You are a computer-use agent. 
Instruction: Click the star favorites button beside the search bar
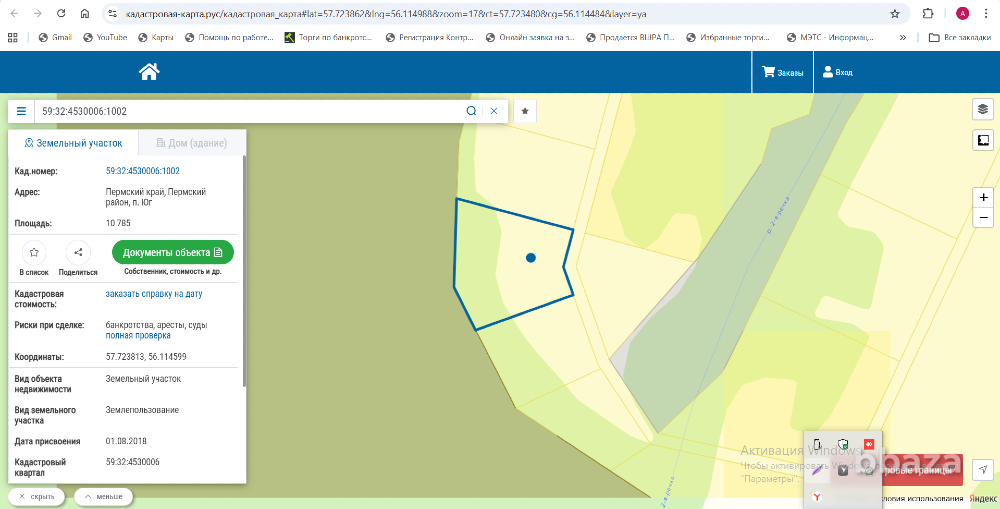(525, 111)
